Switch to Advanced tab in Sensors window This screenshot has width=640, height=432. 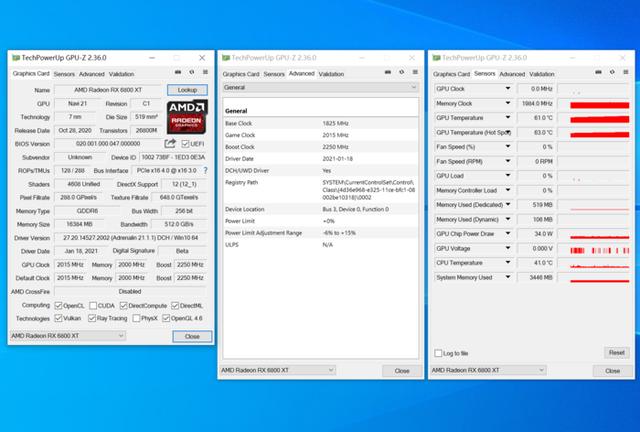click(x=512, y=74)
